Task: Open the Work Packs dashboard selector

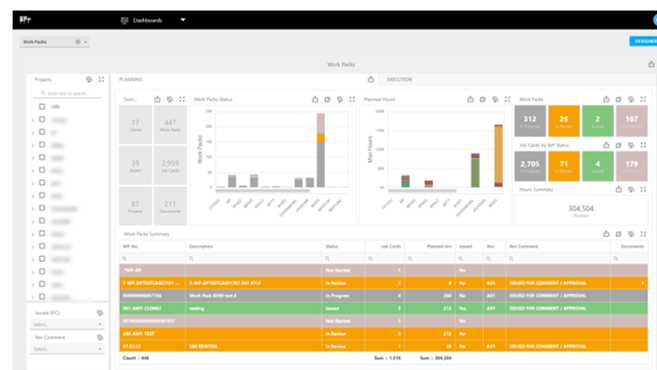Action: pyautogui.click(x=54, y=42)
